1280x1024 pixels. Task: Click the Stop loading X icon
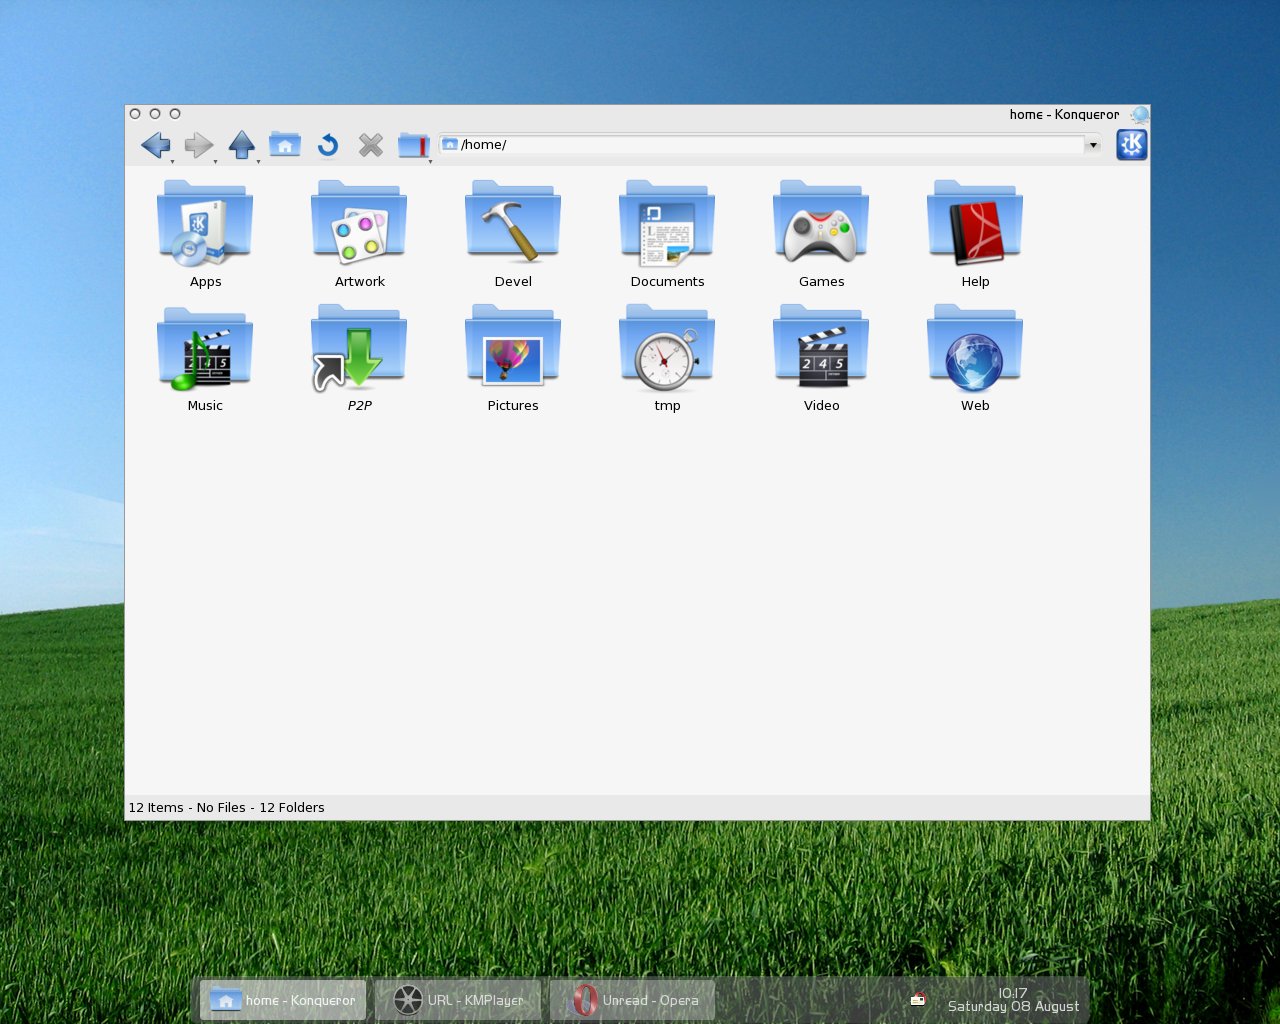coord(371,145)
